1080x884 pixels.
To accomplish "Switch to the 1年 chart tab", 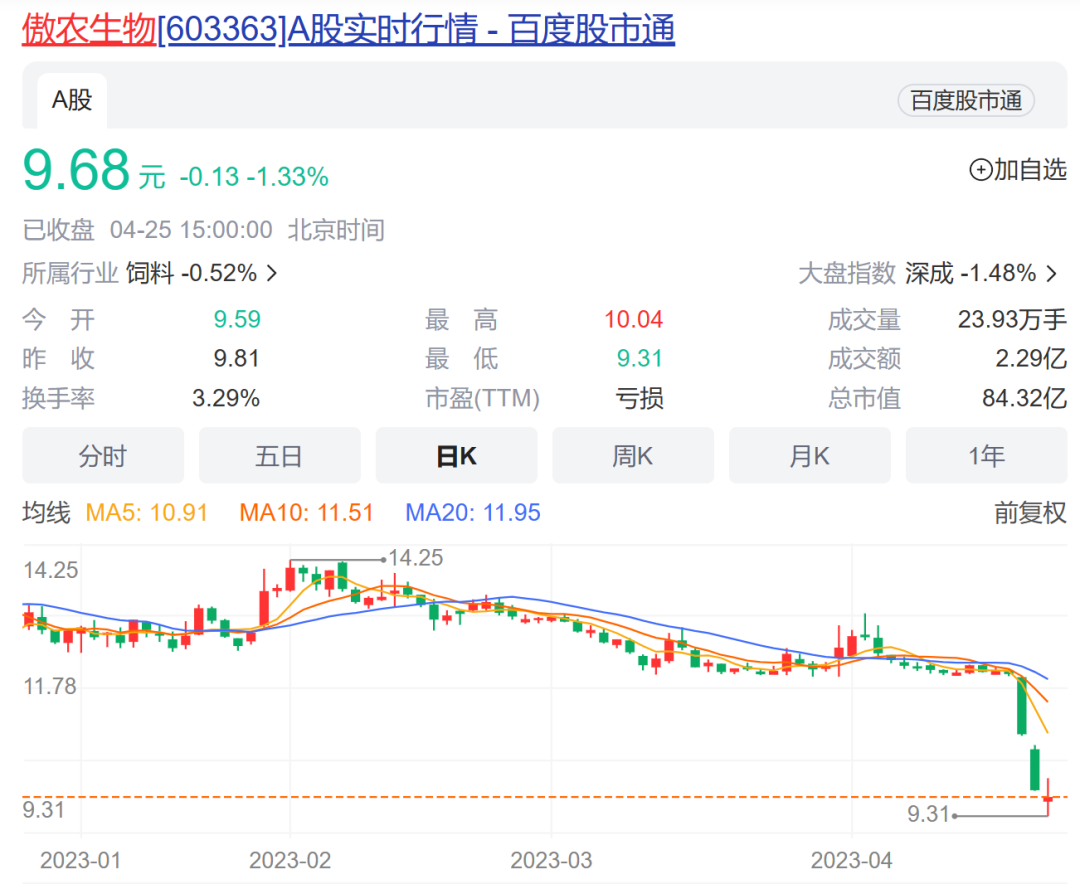I will coord(986,455).
